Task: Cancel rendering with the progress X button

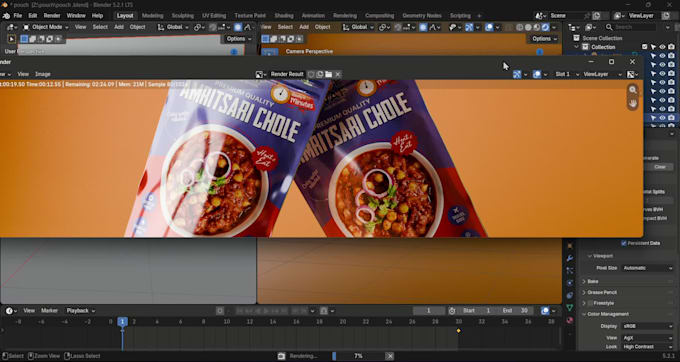Action: pos(389,356)
